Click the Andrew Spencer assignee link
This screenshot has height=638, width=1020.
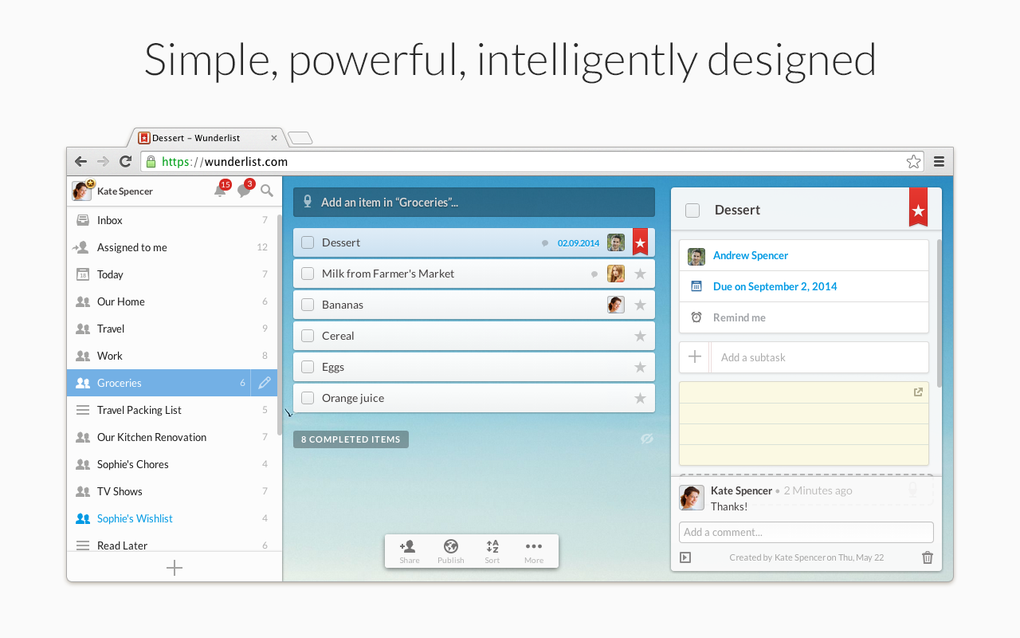click(750, 255)
